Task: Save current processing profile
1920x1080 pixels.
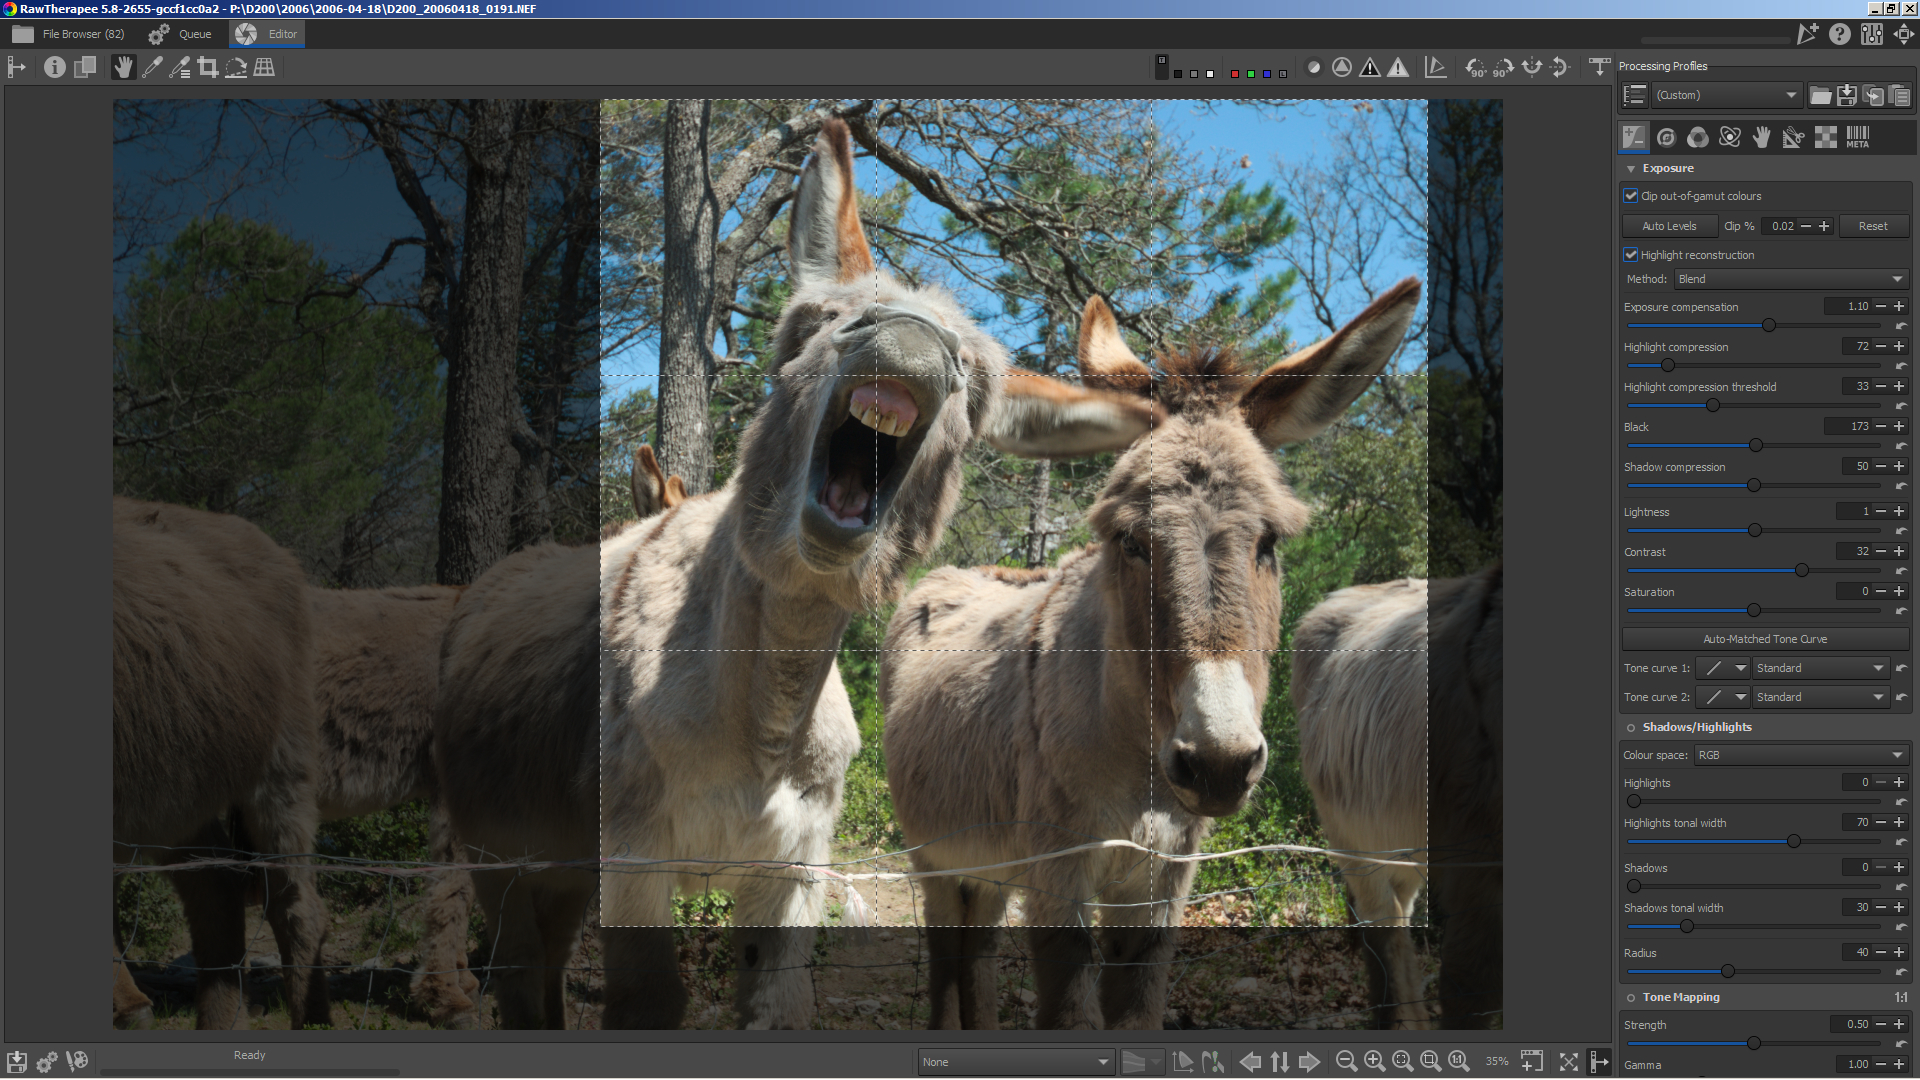Action: [1847, 95]
